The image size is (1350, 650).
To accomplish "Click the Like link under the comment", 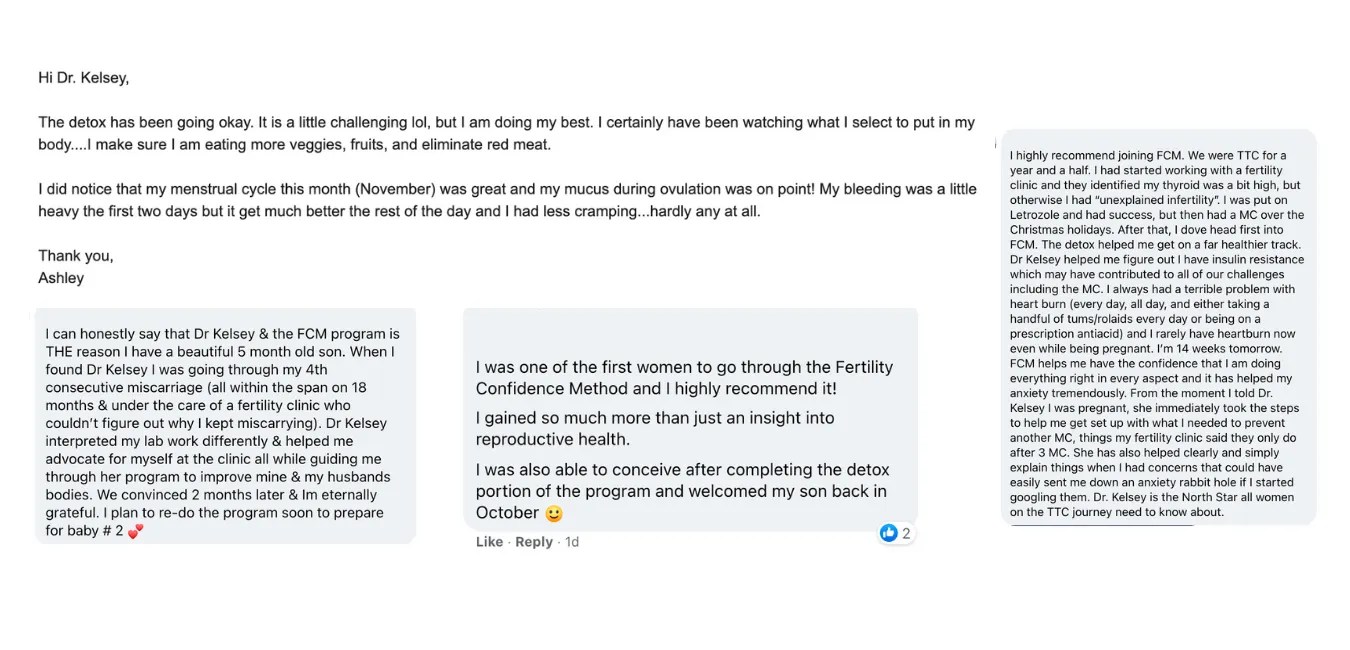I will pos(489,542).
